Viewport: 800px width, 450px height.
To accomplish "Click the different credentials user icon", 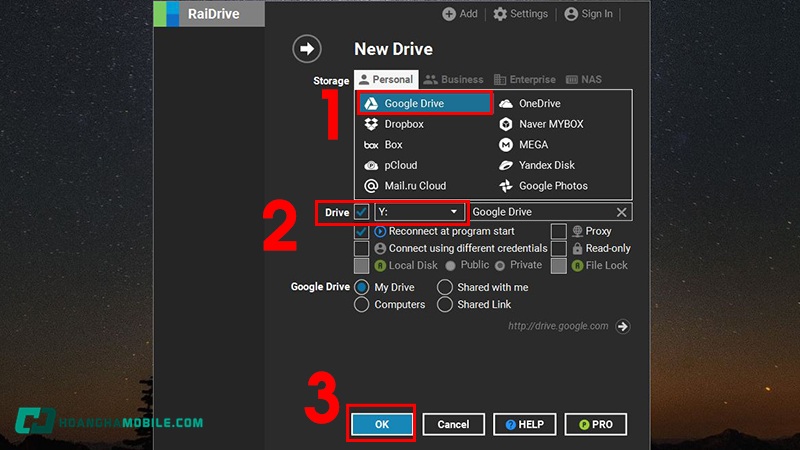I will 380,248.
